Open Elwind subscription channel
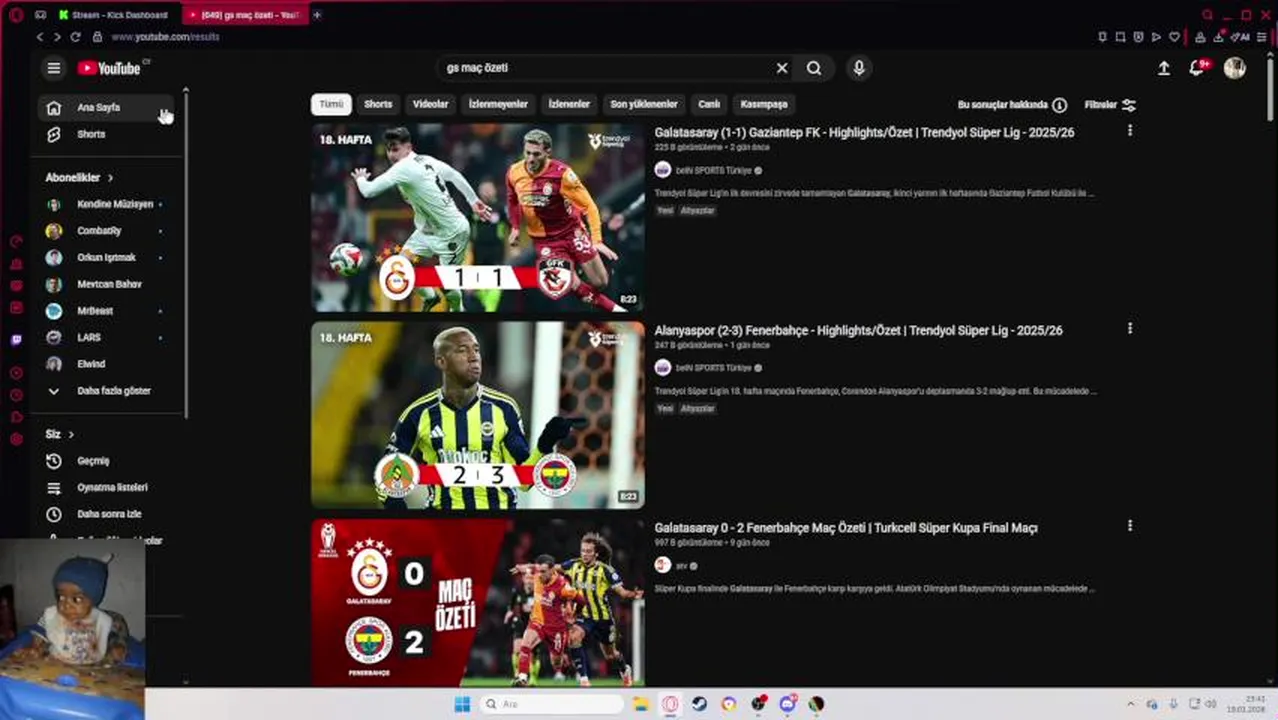This screenshot has height=720, width=1278. (x=104, y=364)
